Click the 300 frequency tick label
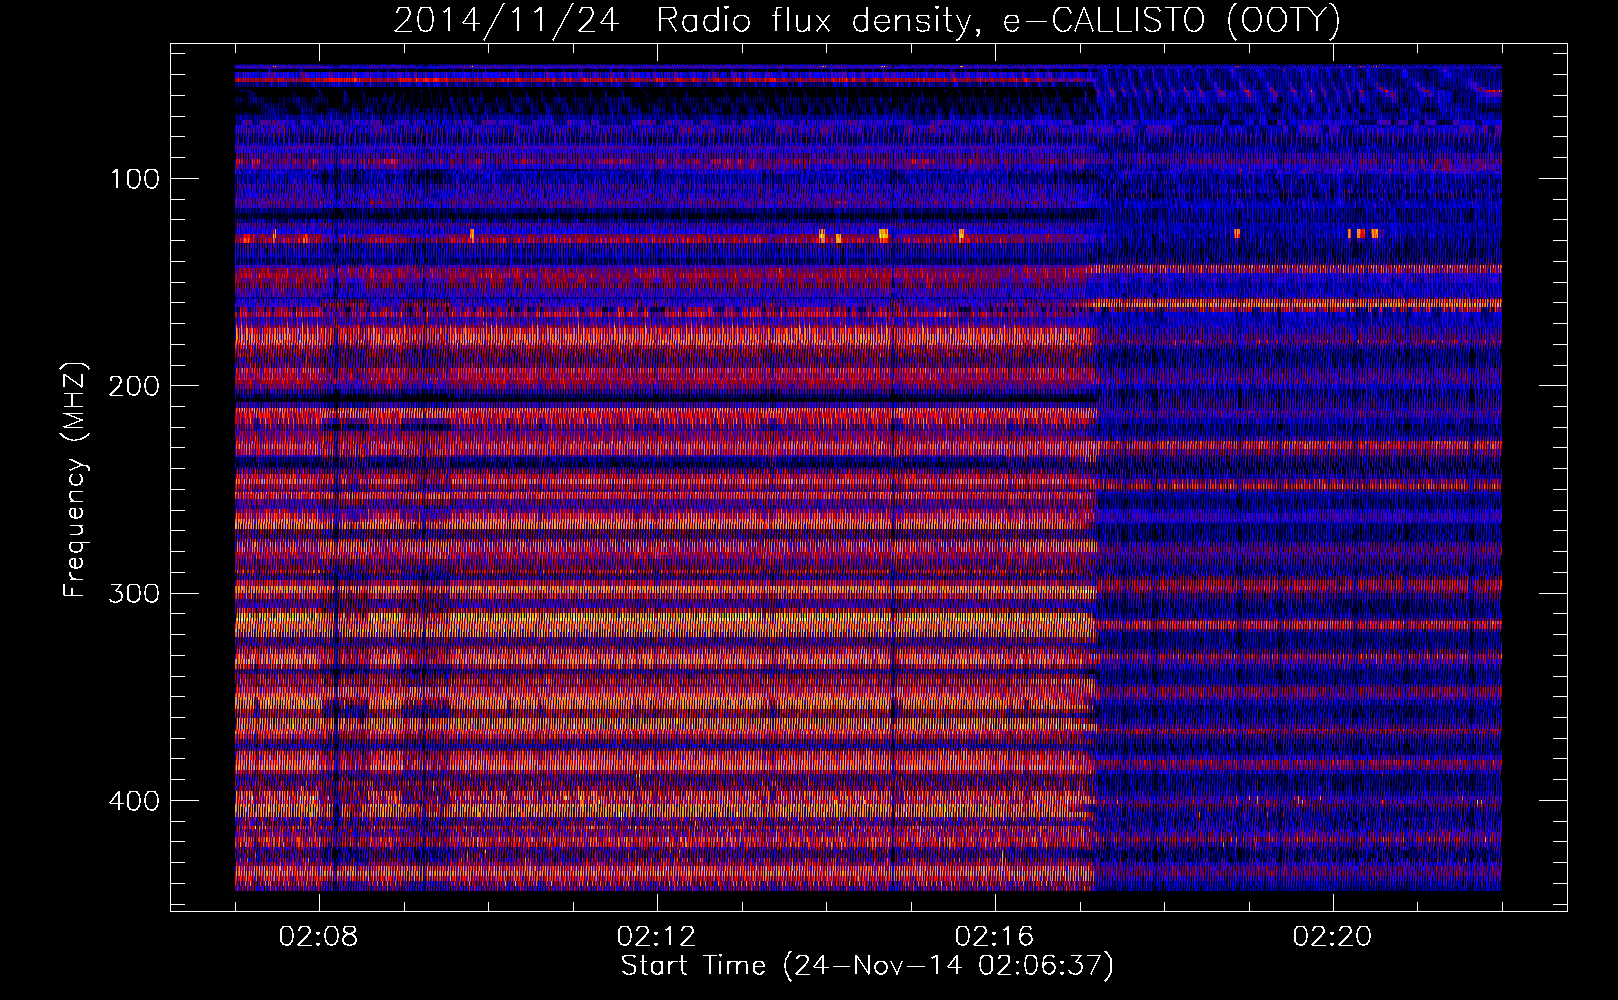1618x1000 pixels. (135, 593)
